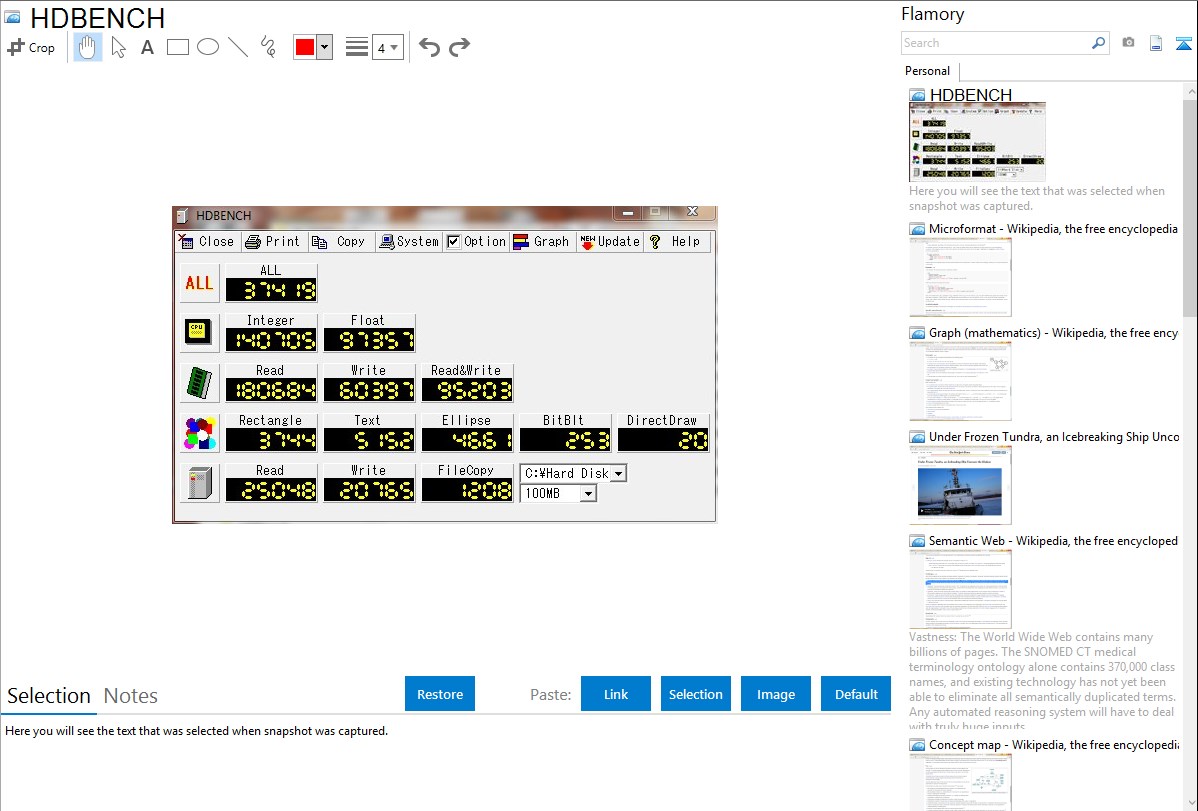
Task: Open the HDBENCH snapshot thumbnail
Action: 977,142
